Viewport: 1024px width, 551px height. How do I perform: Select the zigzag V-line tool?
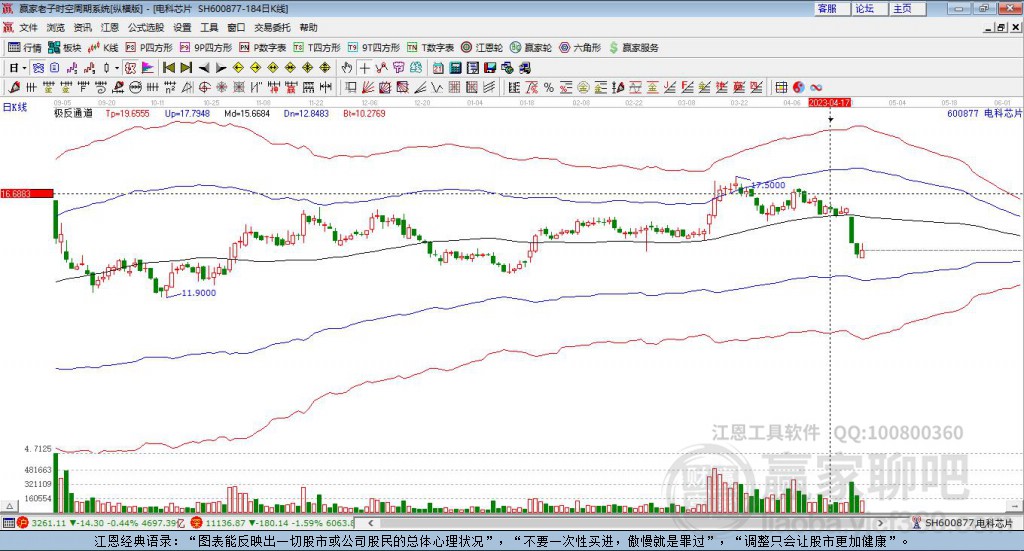coord(436,87)
